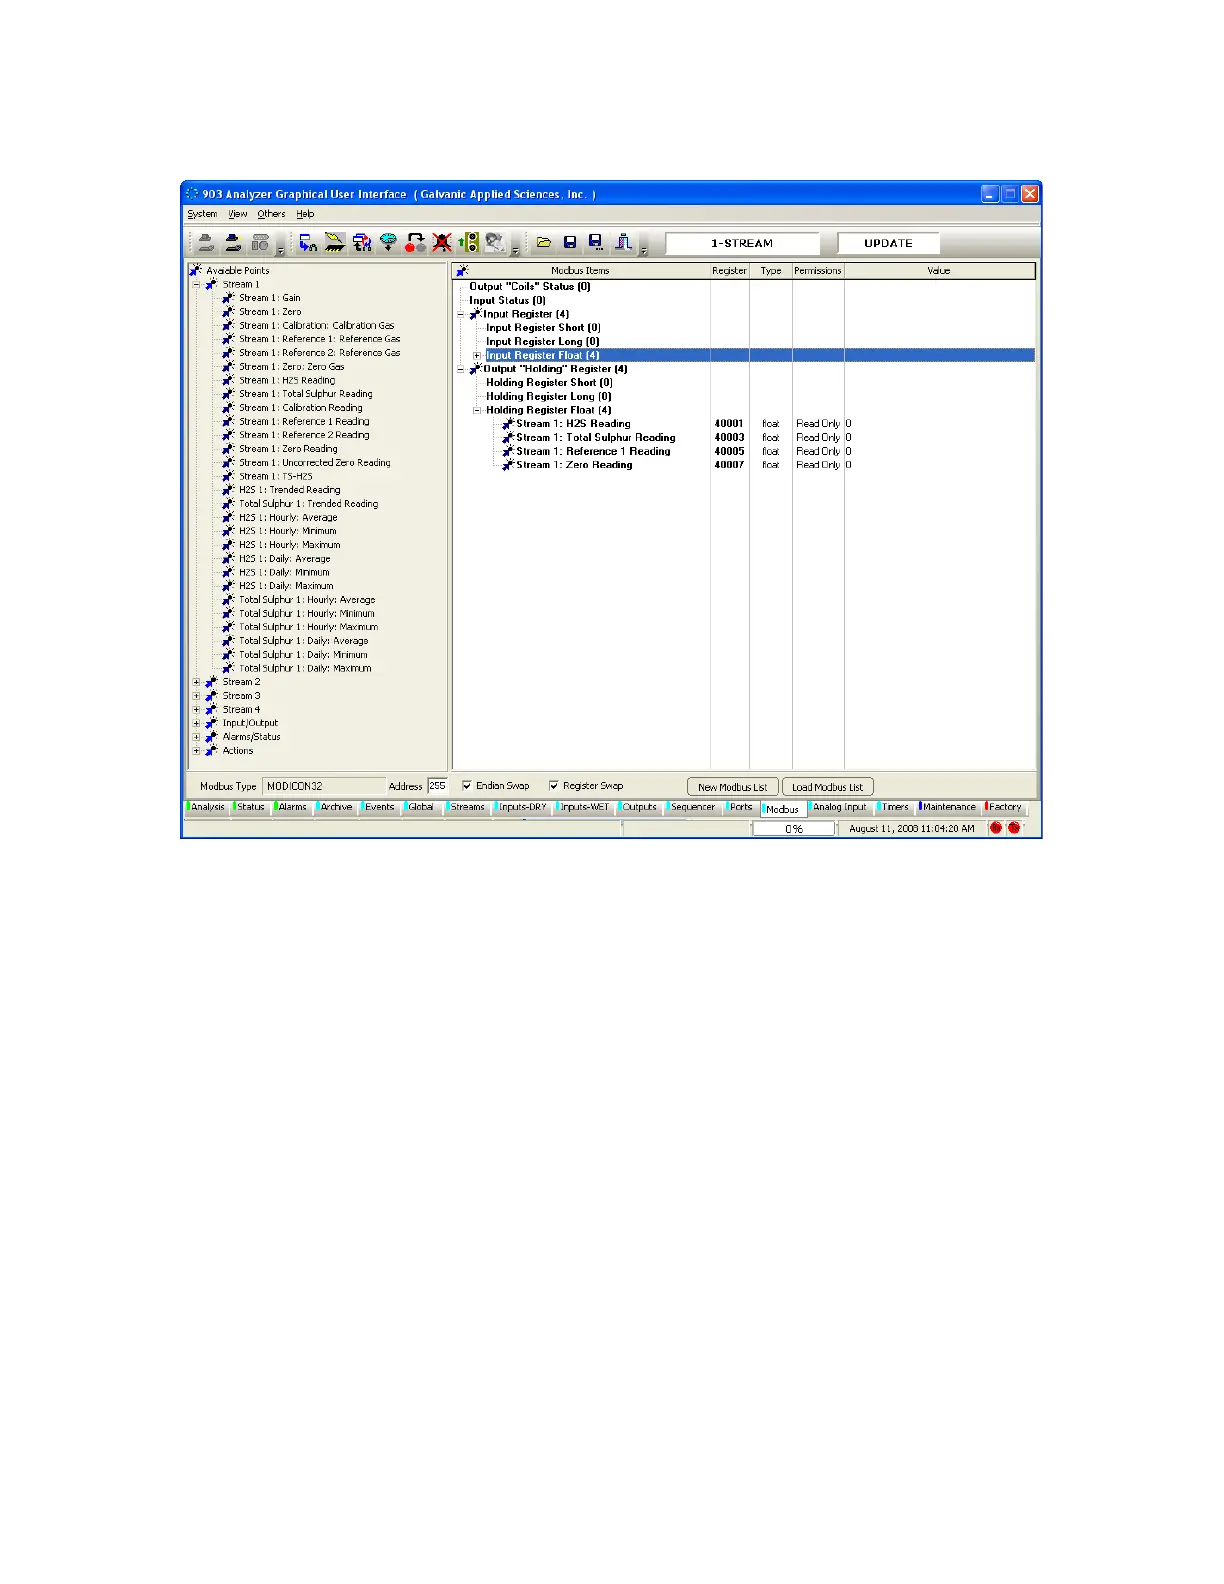
Task: Click the 0% progress bar
Action: coord(794,828)
